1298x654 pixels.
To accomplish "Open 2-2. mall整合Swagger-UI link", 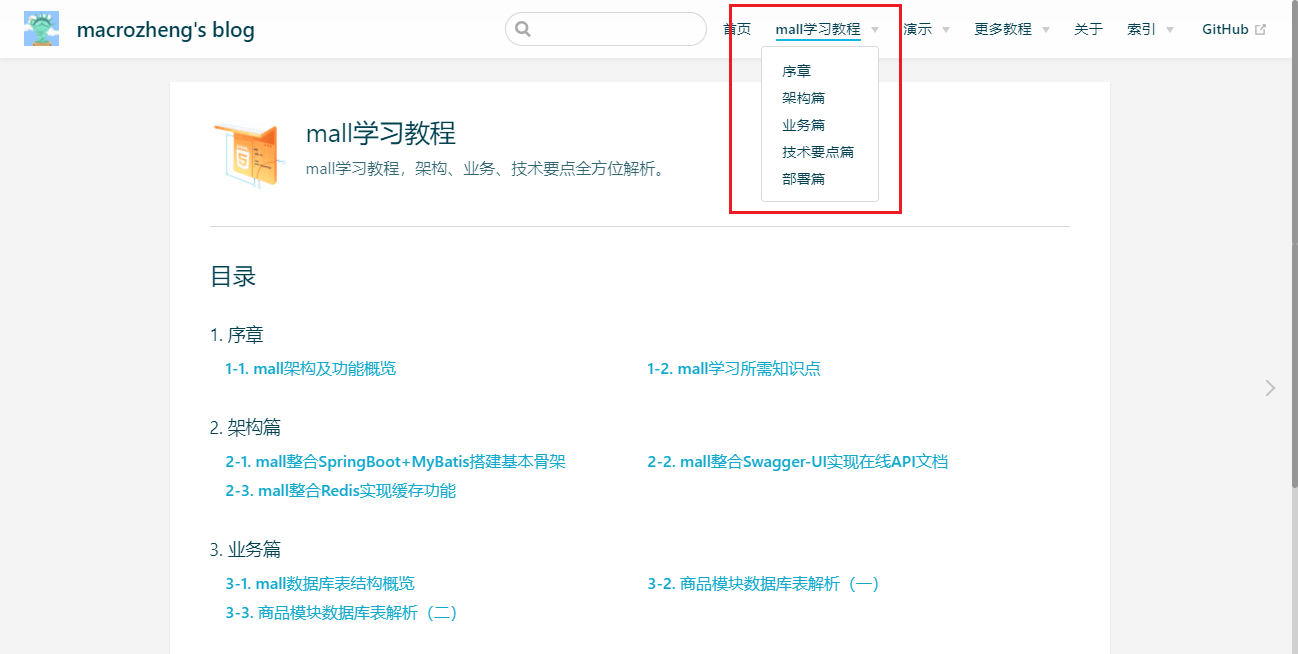I will point(798,462).
